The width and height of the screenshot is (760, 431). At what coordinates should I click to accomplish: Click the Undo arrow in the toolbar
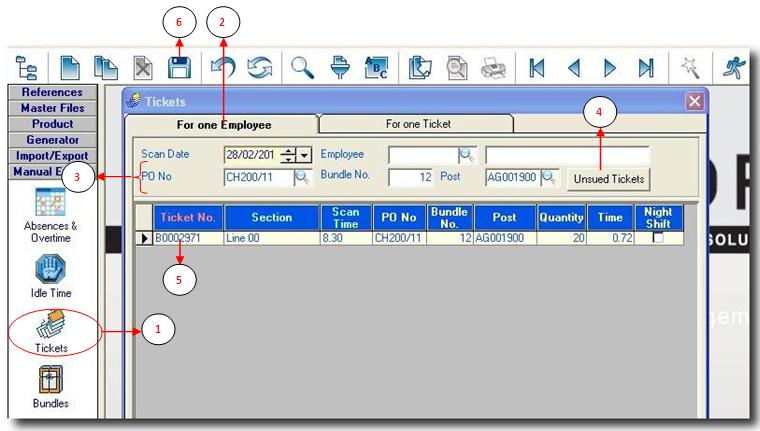222,69
